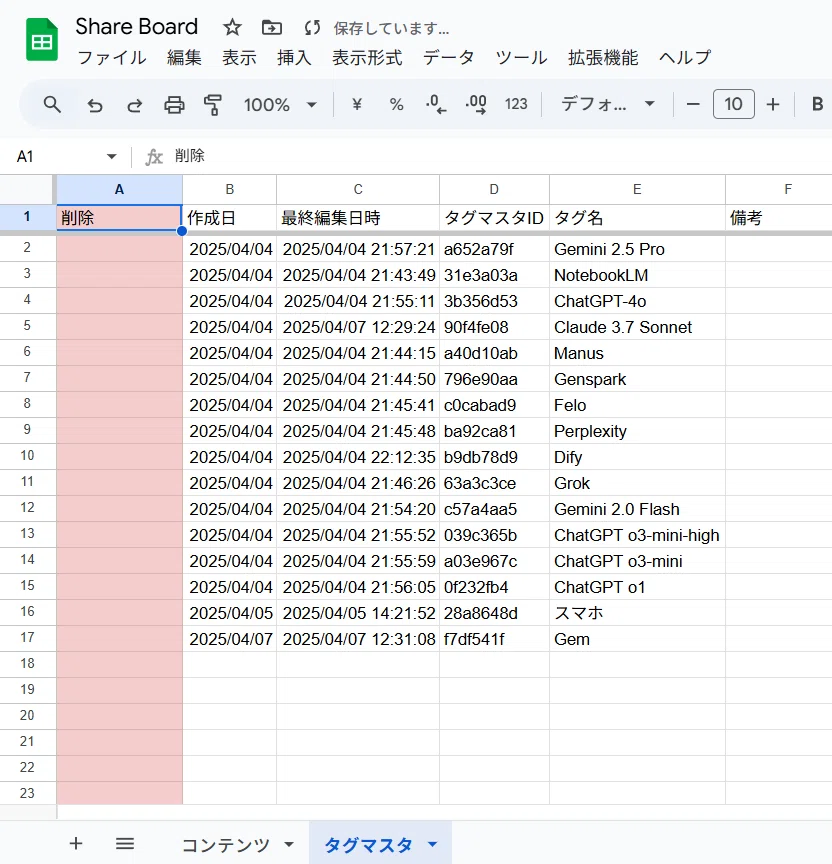The image size is (832, 864).
Task: Star the Share Board document
Action: [232, 27]
